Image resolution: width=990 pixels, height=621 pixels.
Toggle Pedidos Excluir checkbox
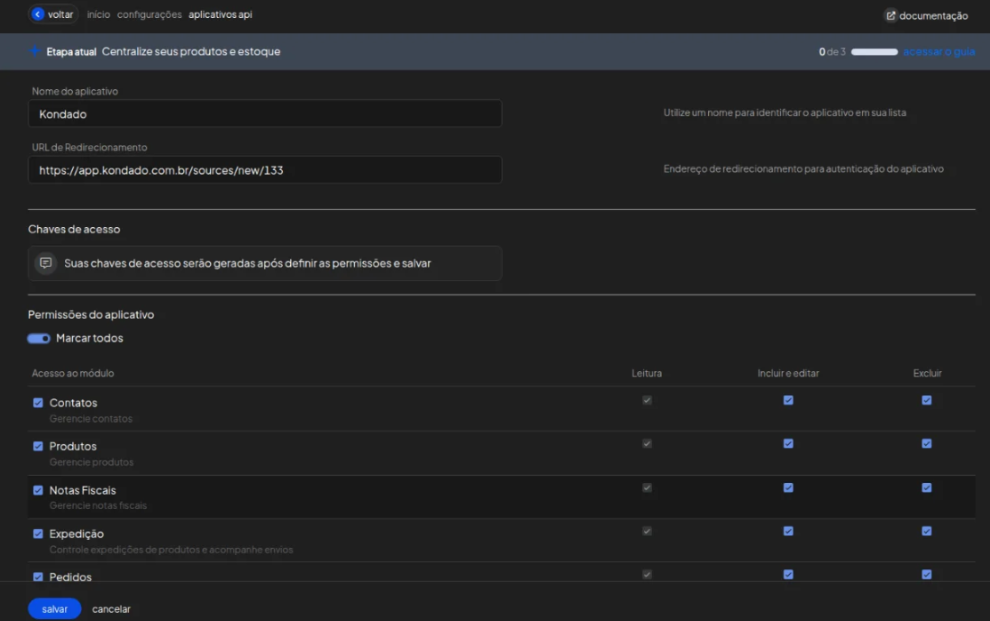click(926, 574)
